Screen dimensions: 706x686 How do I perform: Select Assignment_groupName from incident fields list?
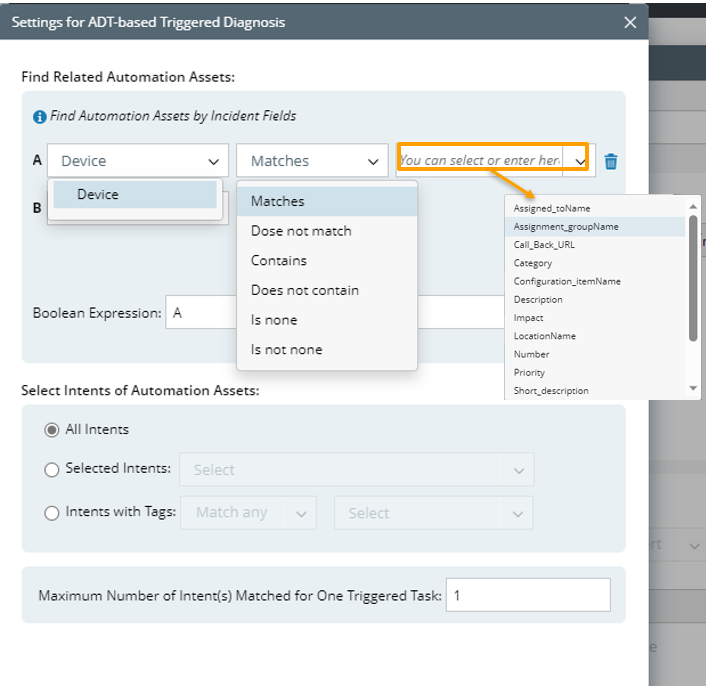(566, 227)
